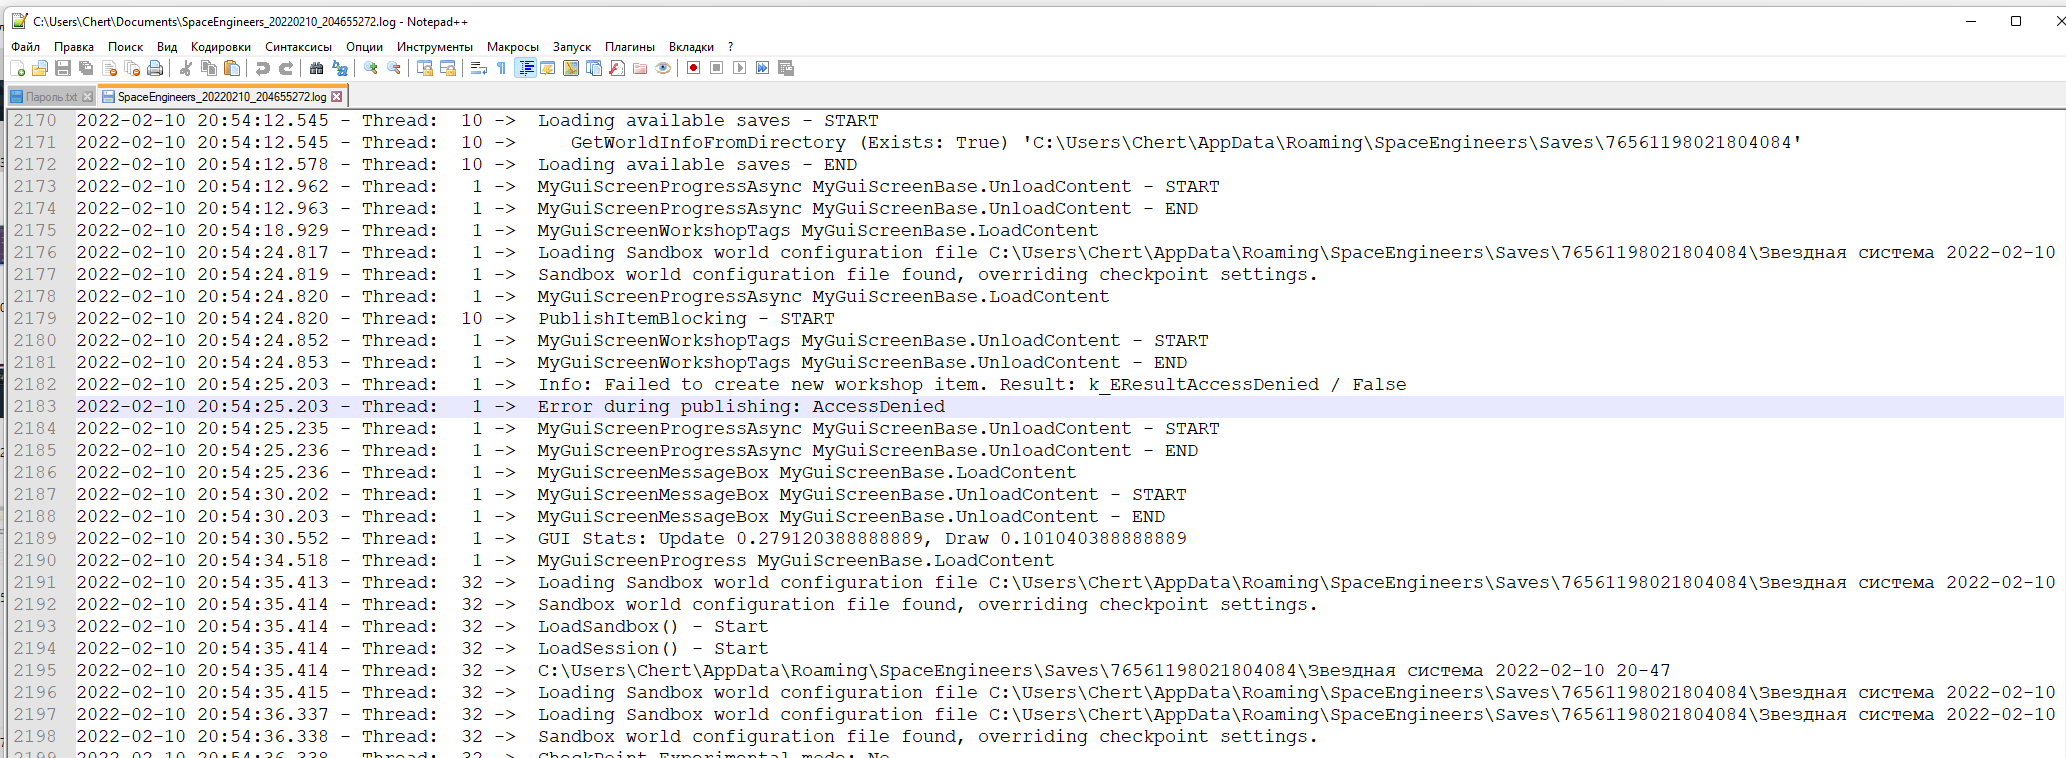Image resolution: width=2066 pixels, height=758 pixels.
Task: Click the Cut scissors icon
Action: tap(186, 68)
